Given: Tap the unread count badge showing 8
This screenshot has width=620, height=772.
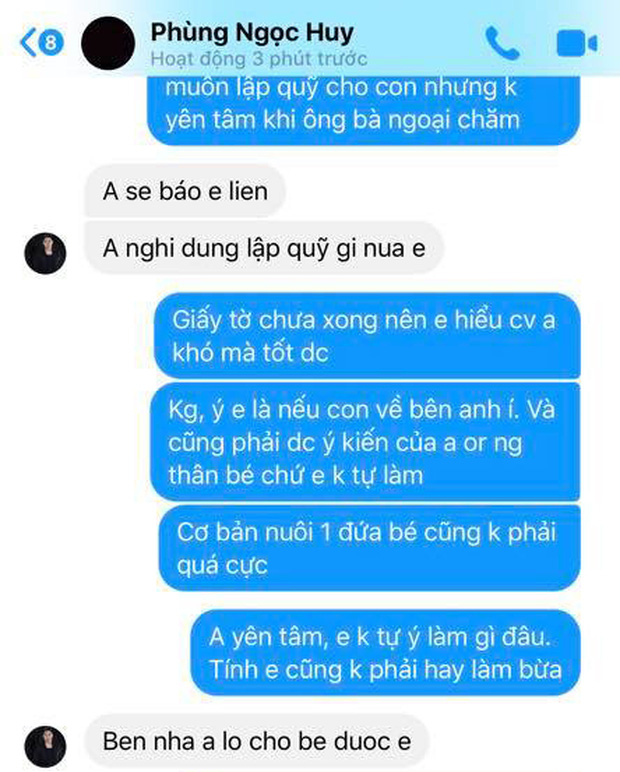Looking at the screenshot, I should (x=50, y=43).
